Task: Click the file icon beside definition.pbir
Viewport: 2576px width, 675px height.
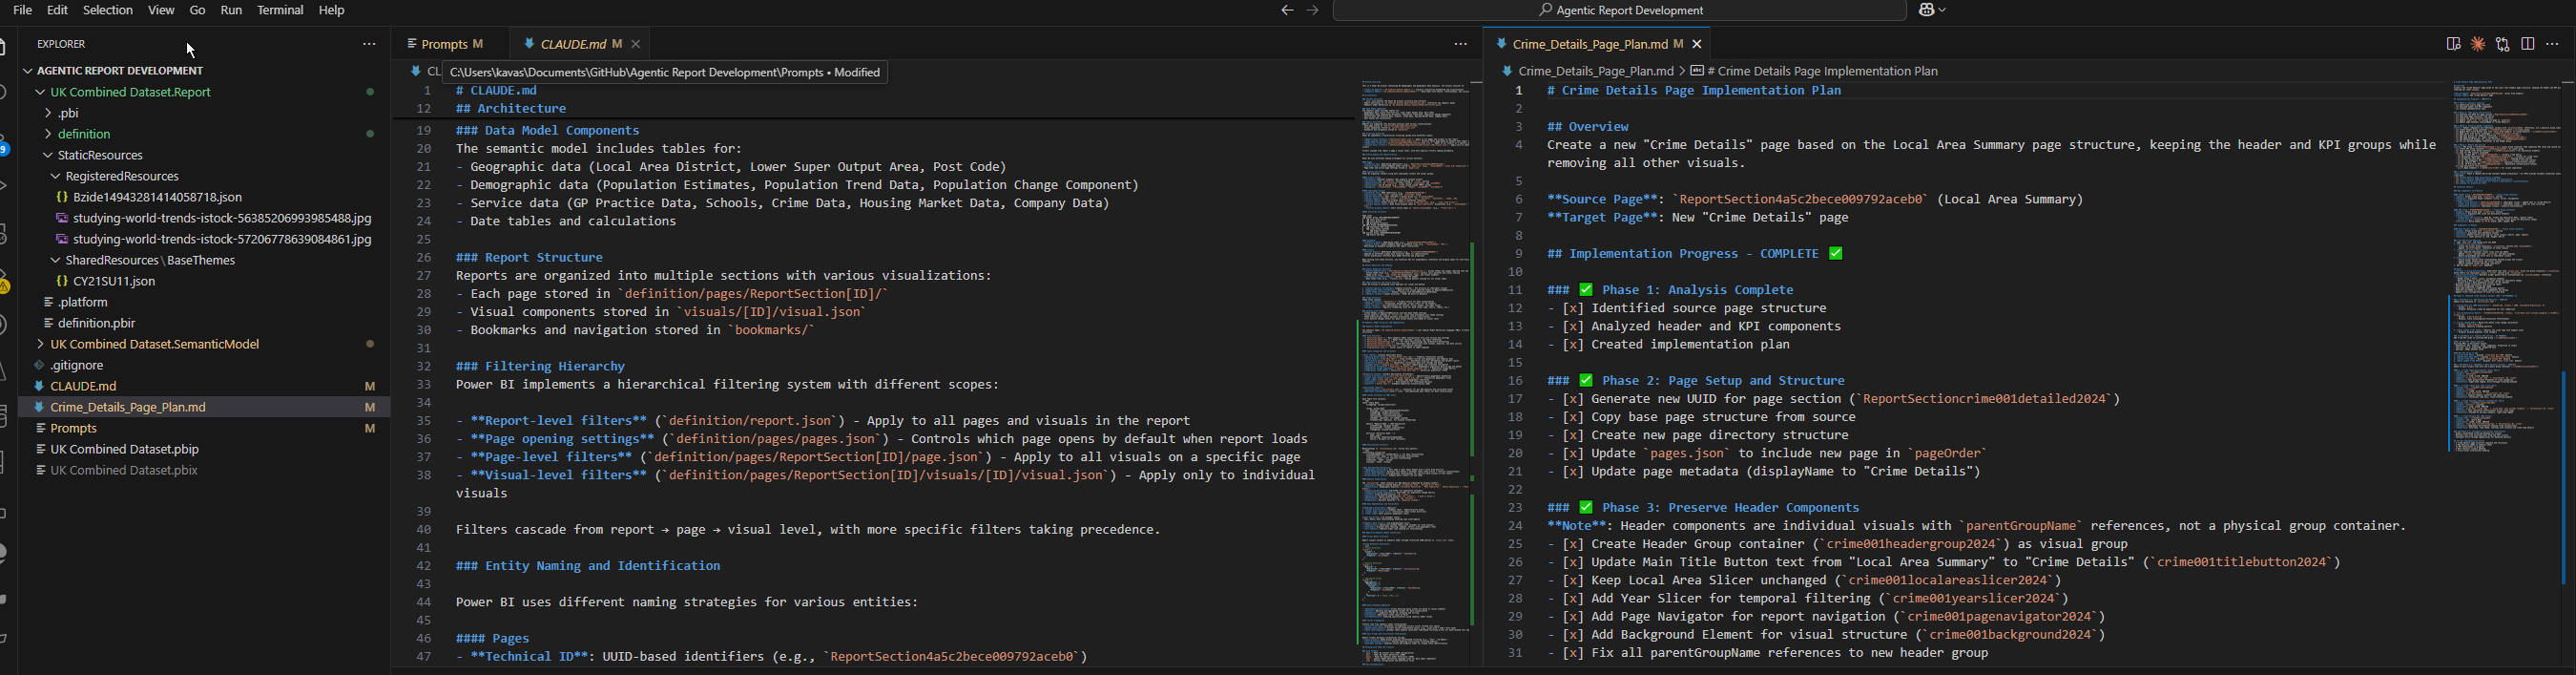Action: click(48, 323)
